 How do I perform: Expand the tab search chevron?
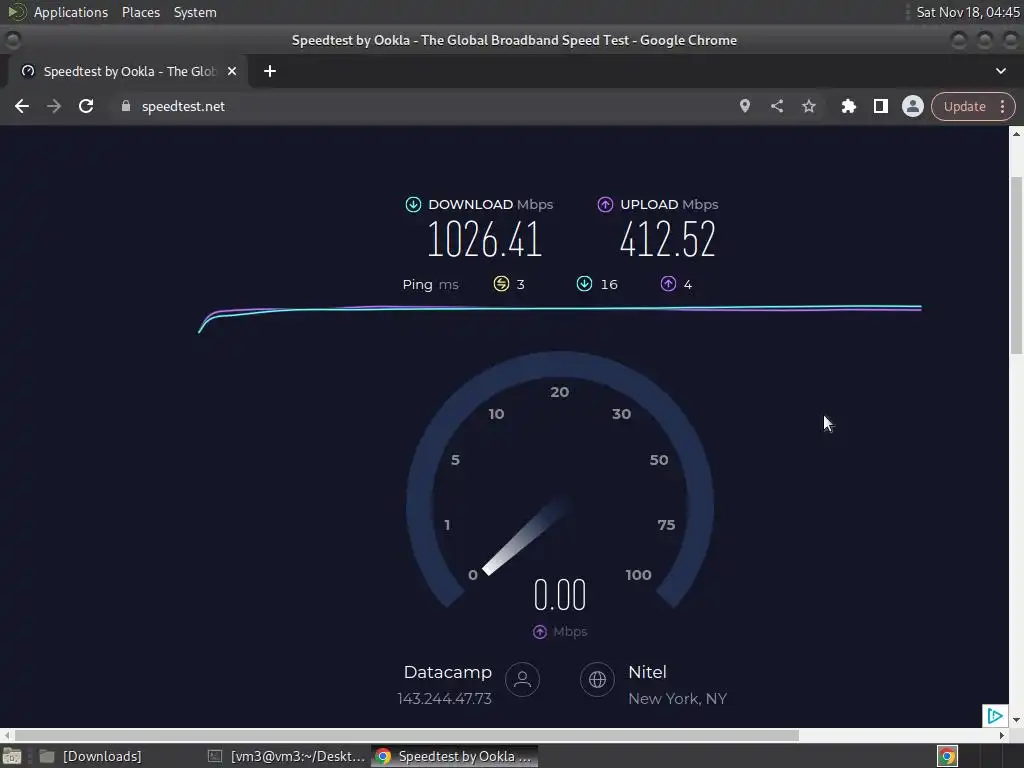(1000, 71)
